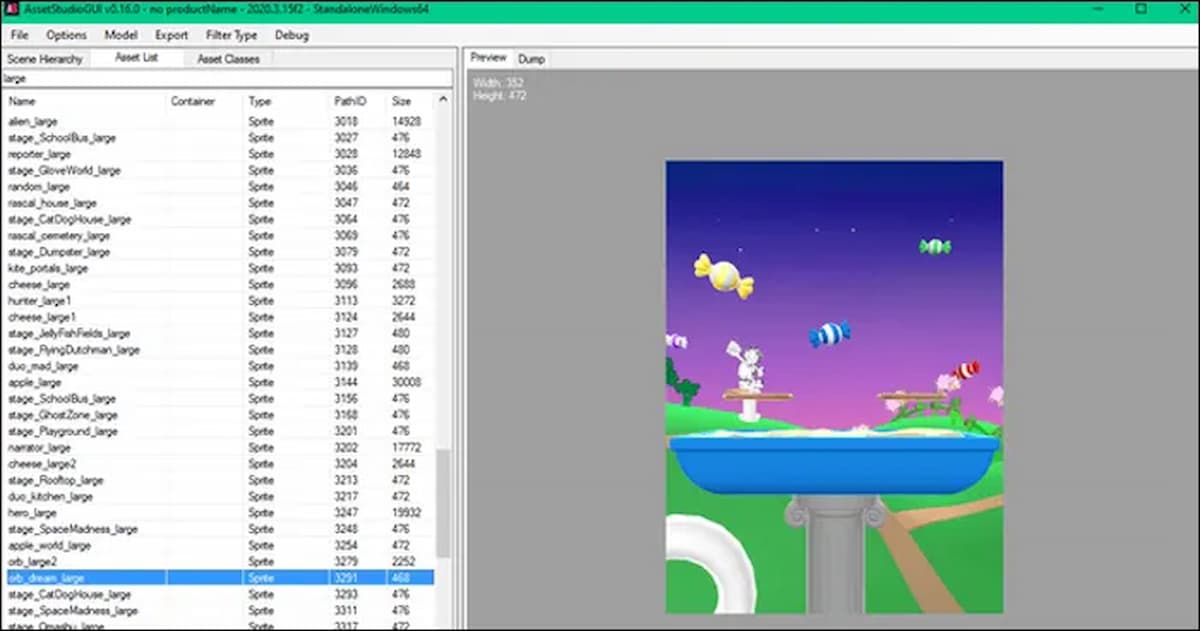Screen dimensions: 1200x631
Task: Click the AssetStudio app icon in title bar
Action: [x=12, y=9]
